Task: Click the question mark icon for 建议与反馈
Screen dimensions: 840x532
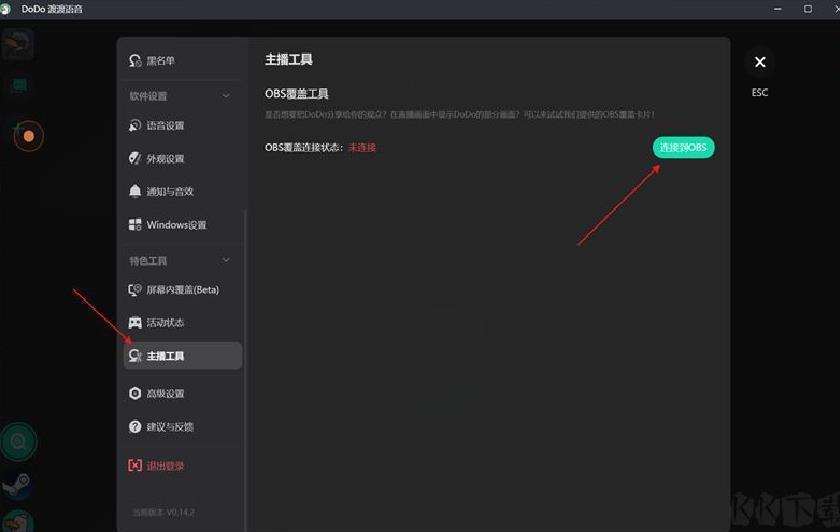Action: pyautogui.click(x=135, y=427)
